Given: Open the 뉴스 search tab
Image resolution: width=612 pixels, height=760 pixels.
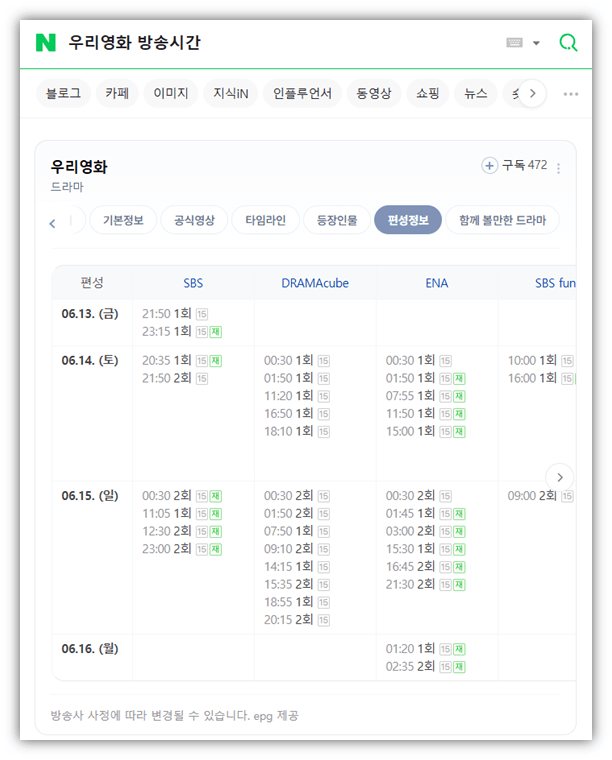Looking at the screenshot, I should [x=475, y=94].
